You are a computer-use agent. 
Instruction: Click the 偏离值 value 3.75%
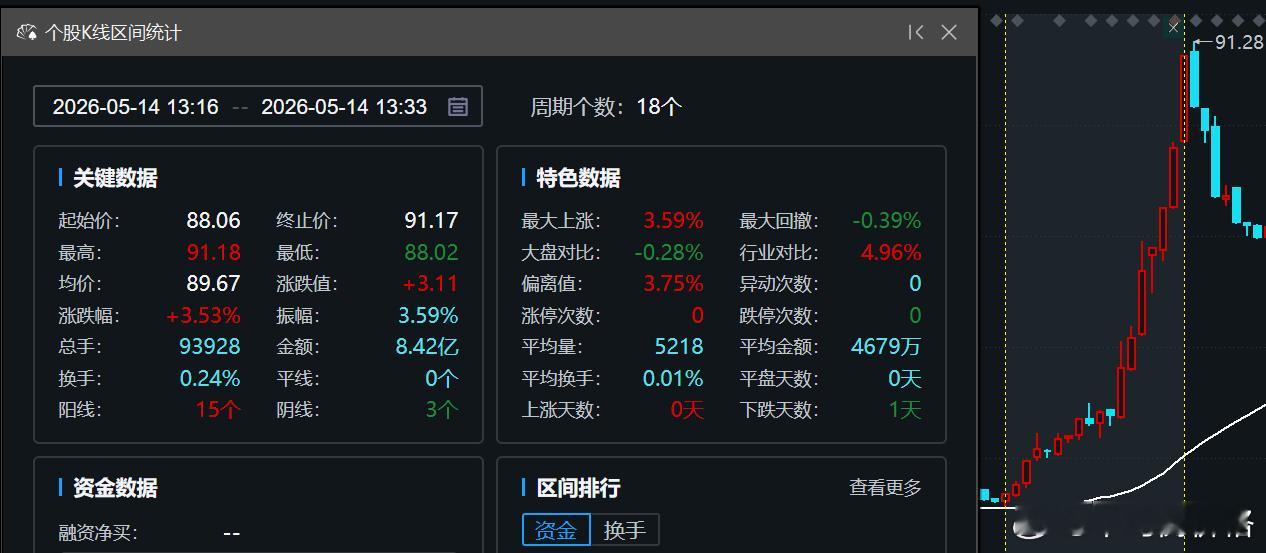[x=673, y=284]
